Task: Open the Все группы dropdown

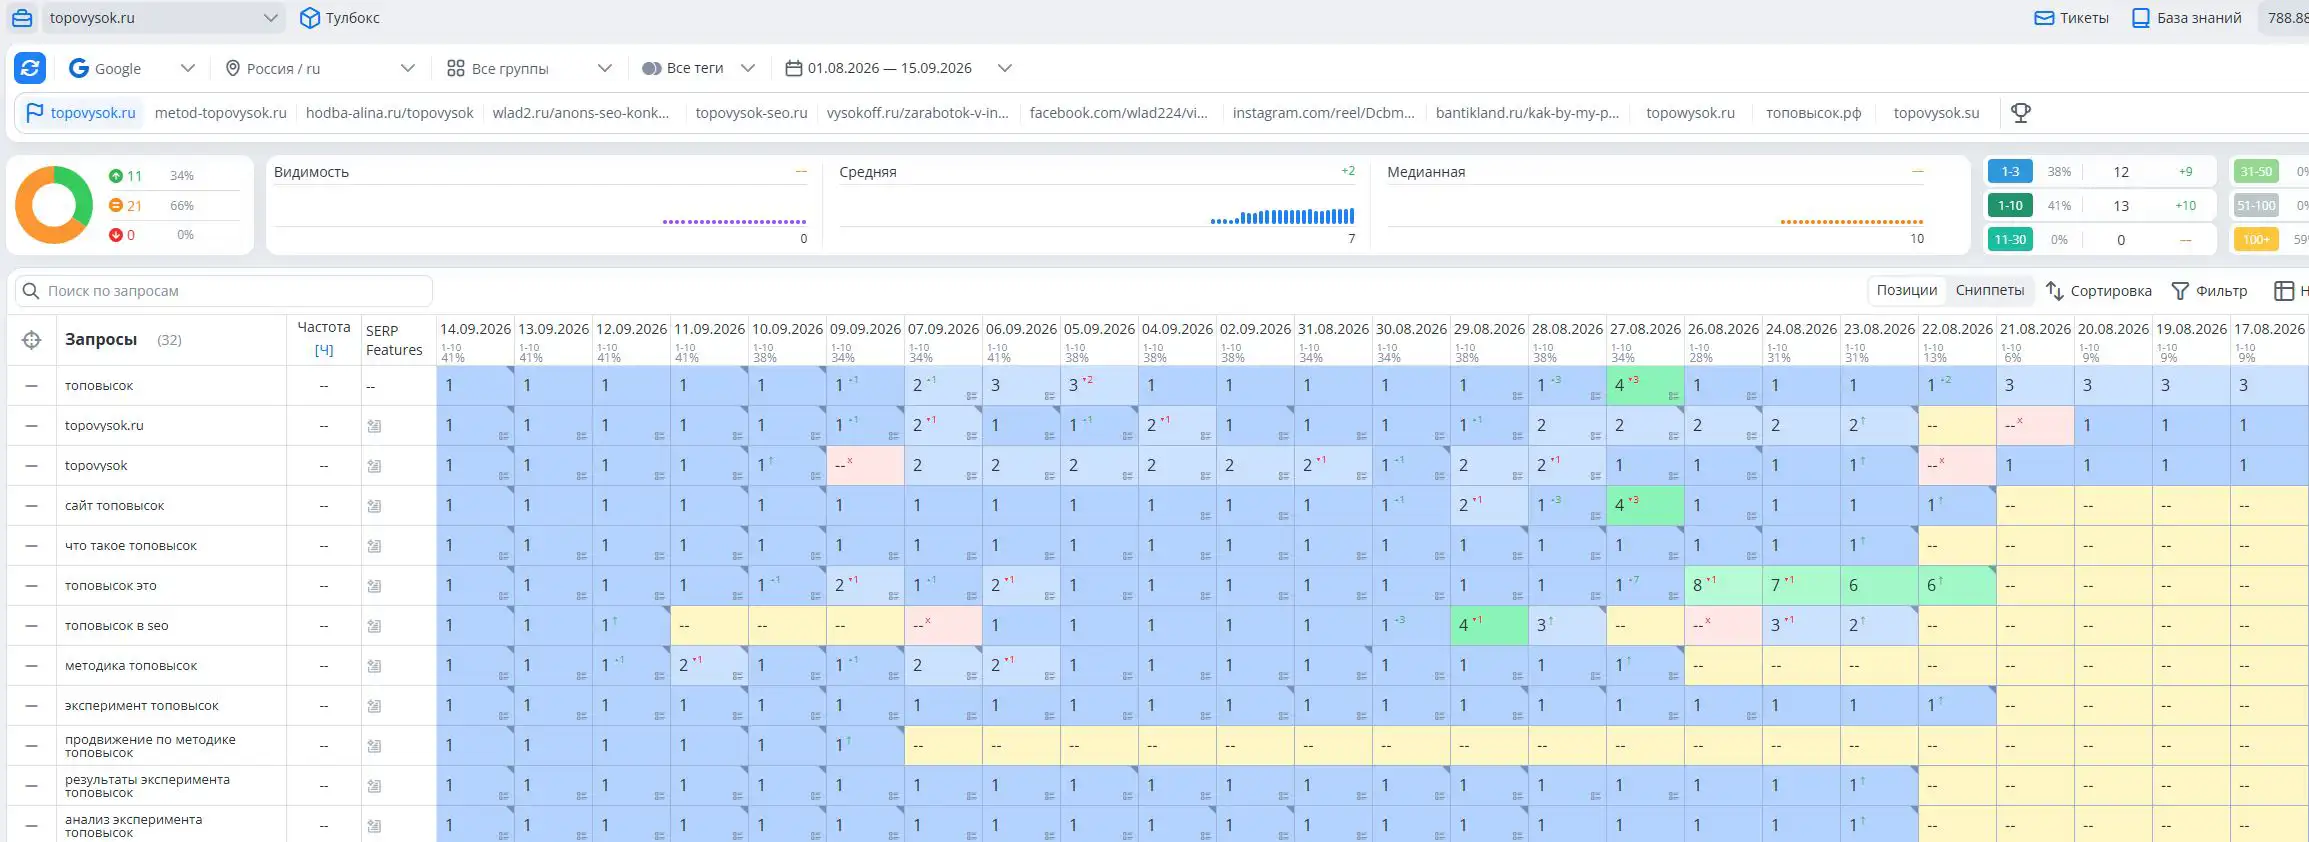Action: [x=529, y=68]
